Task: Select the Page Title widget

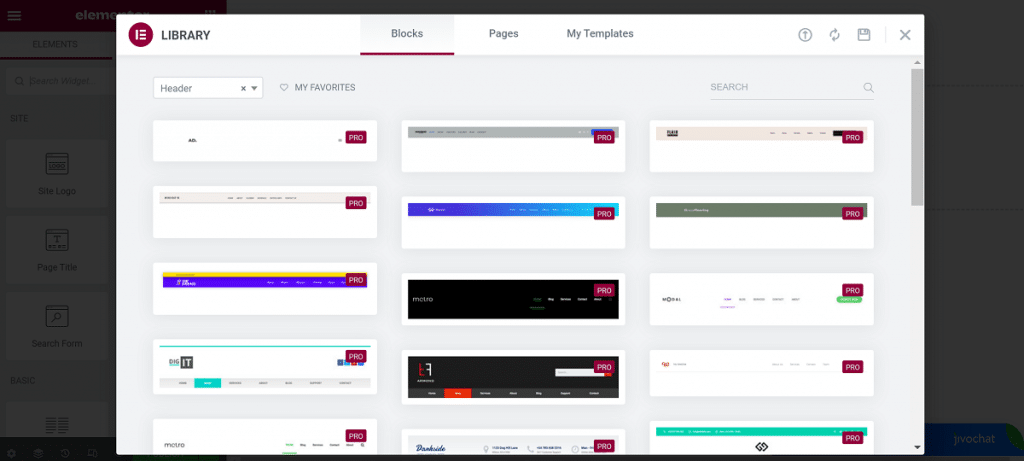Action: point(57,249)
